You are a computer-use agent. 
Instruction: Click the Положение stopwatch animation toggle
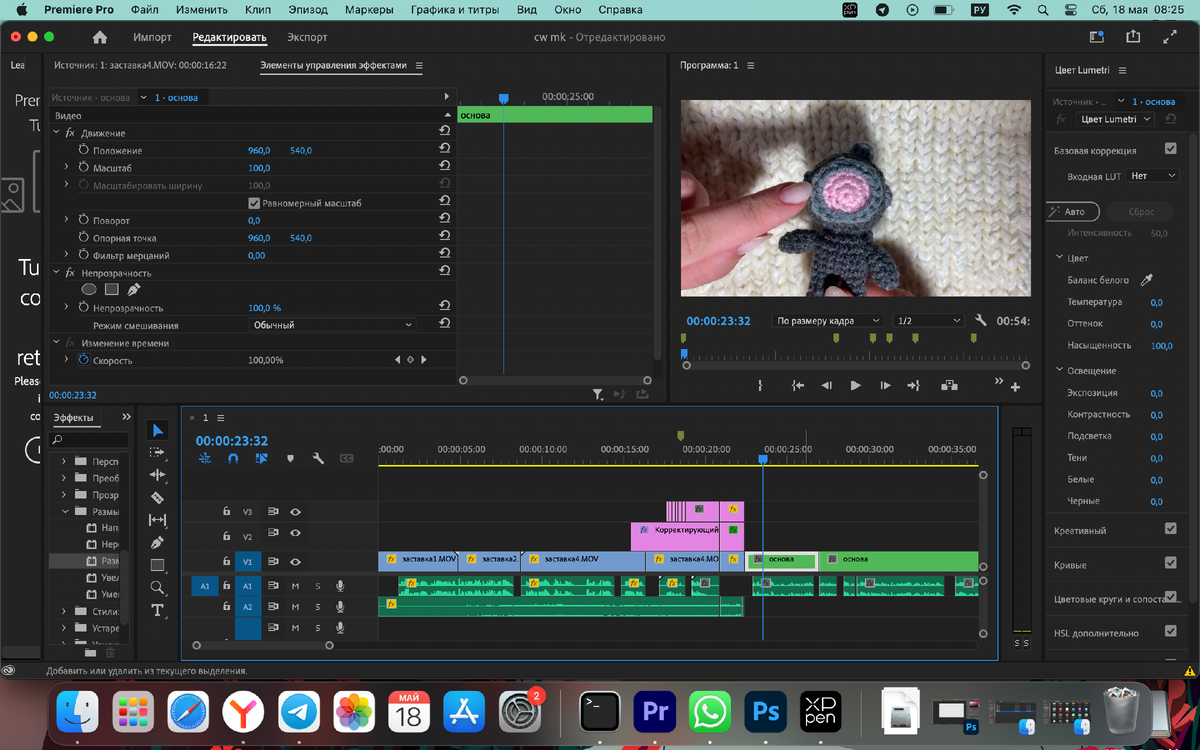84,150
